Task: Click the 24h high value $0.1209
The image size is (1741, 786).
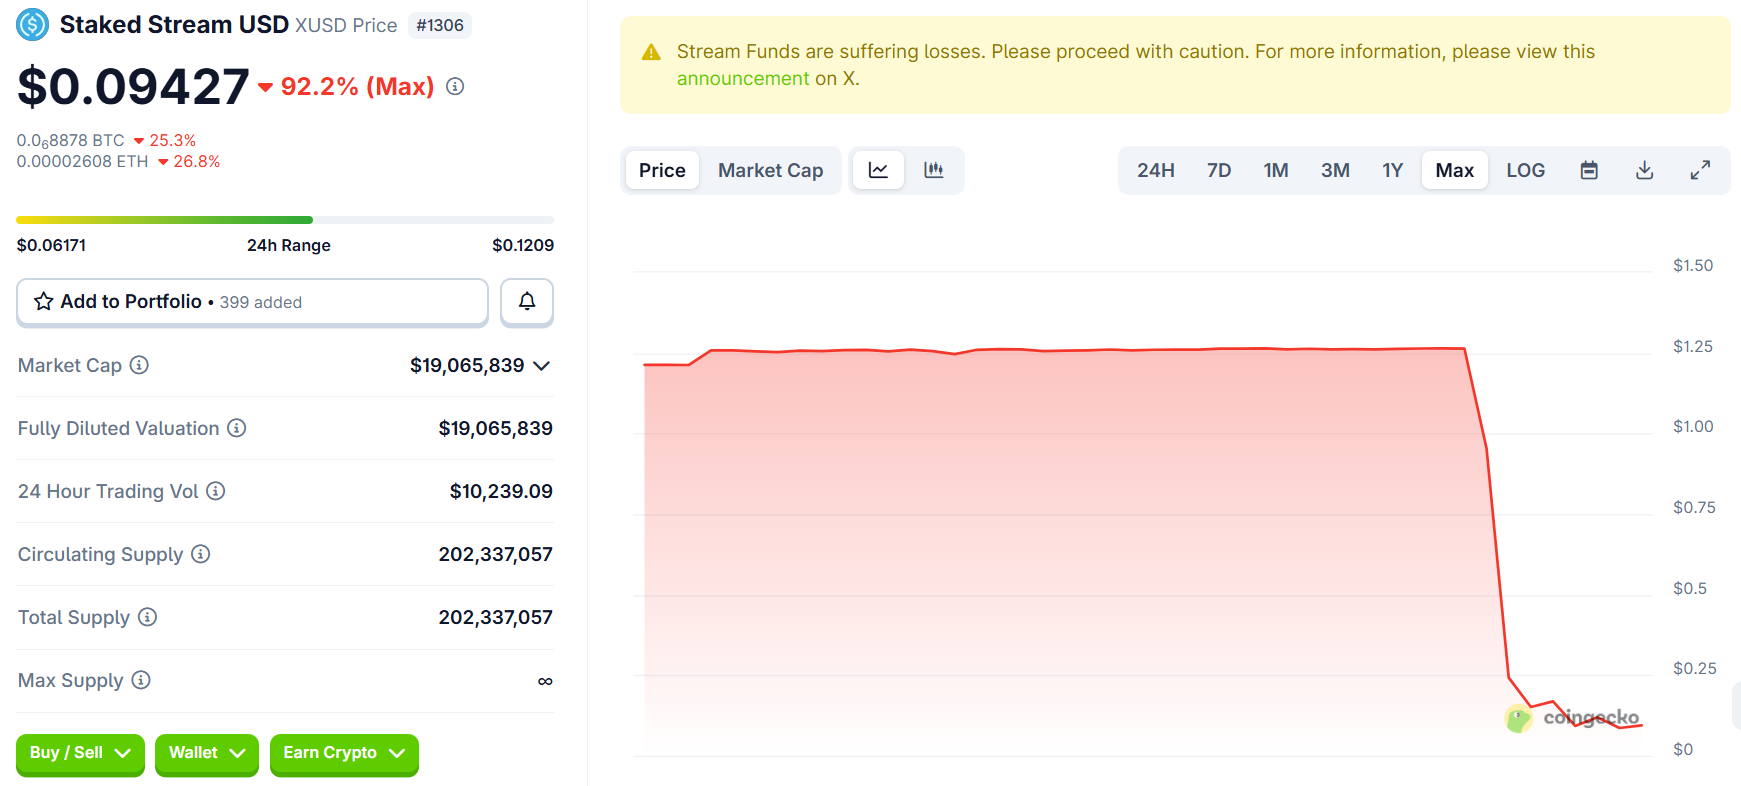Action: point(523,245)
